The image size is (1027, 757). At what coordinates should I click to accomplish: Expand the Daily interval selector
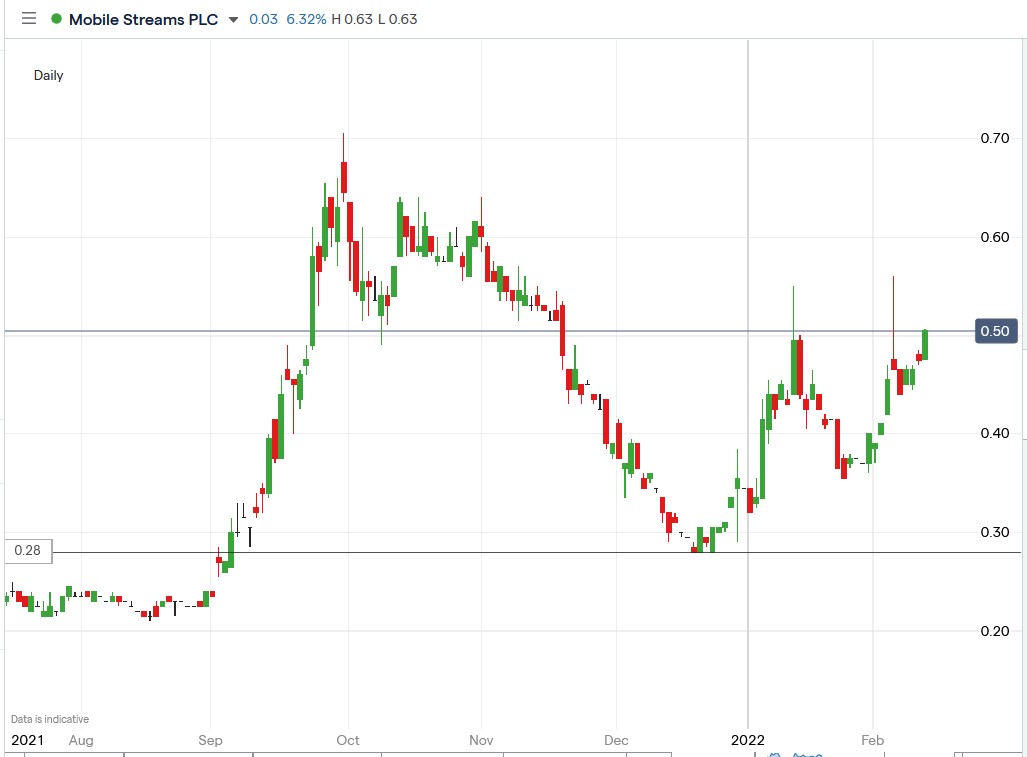click(x=47, y=75)
